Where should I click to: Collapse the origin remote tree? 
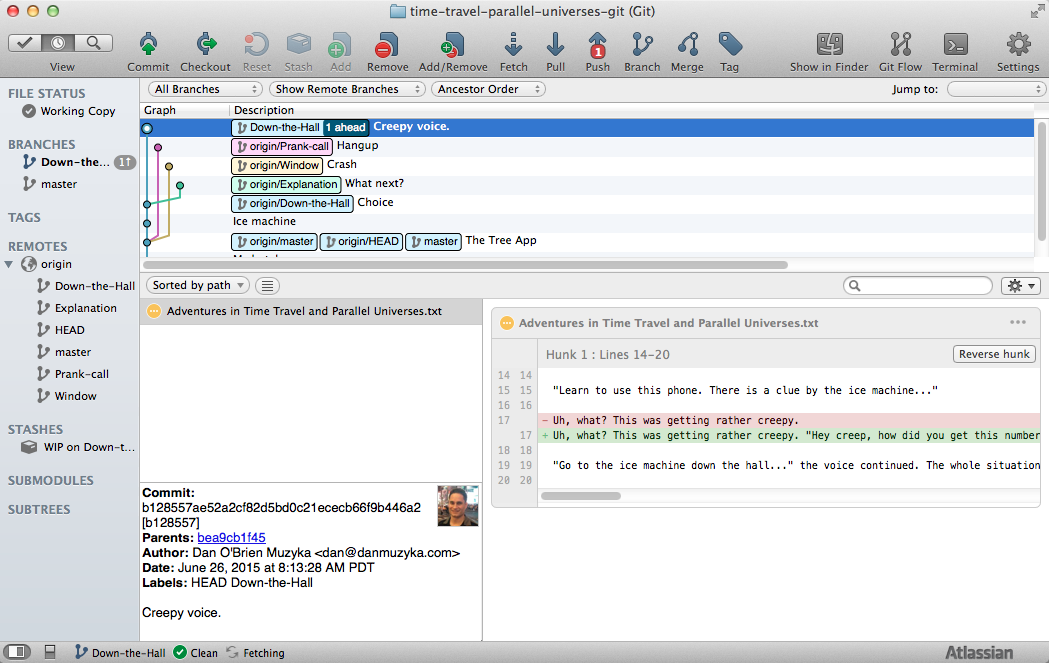pos(9,264)
